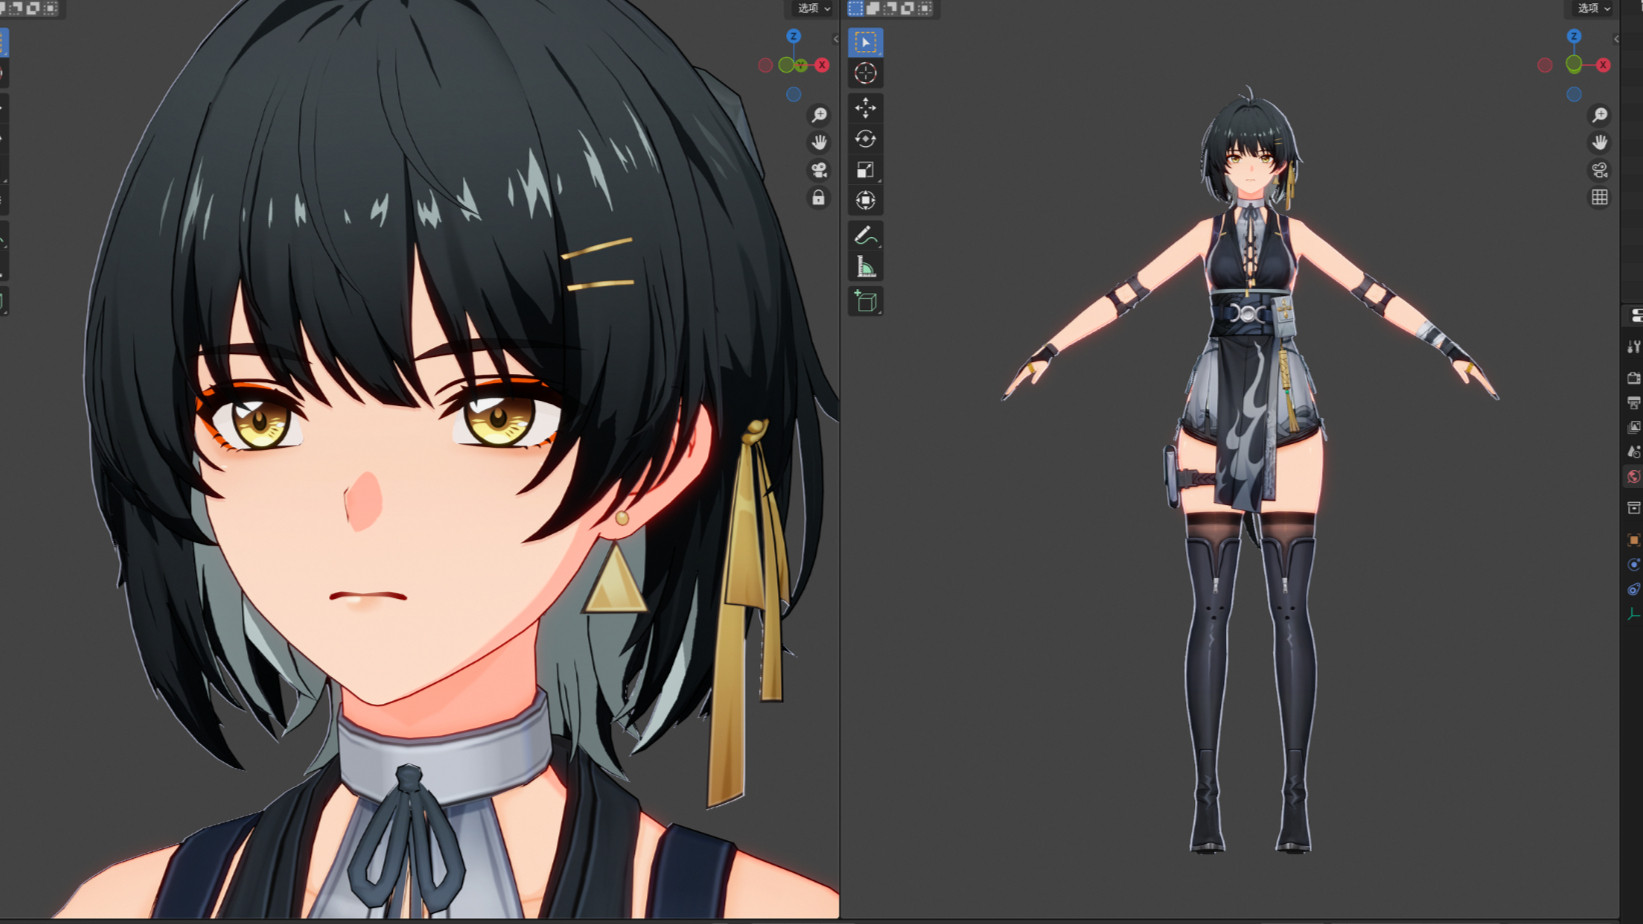Choose the Add Cube tool
The width and height of the screenshot is (1643, 924).
point(865,301)
